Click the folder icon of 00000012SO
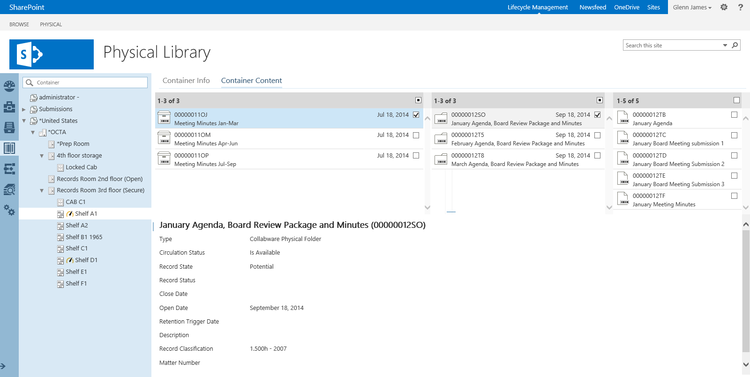Viewport: 750px width, 377px height. tap(441, 118)
